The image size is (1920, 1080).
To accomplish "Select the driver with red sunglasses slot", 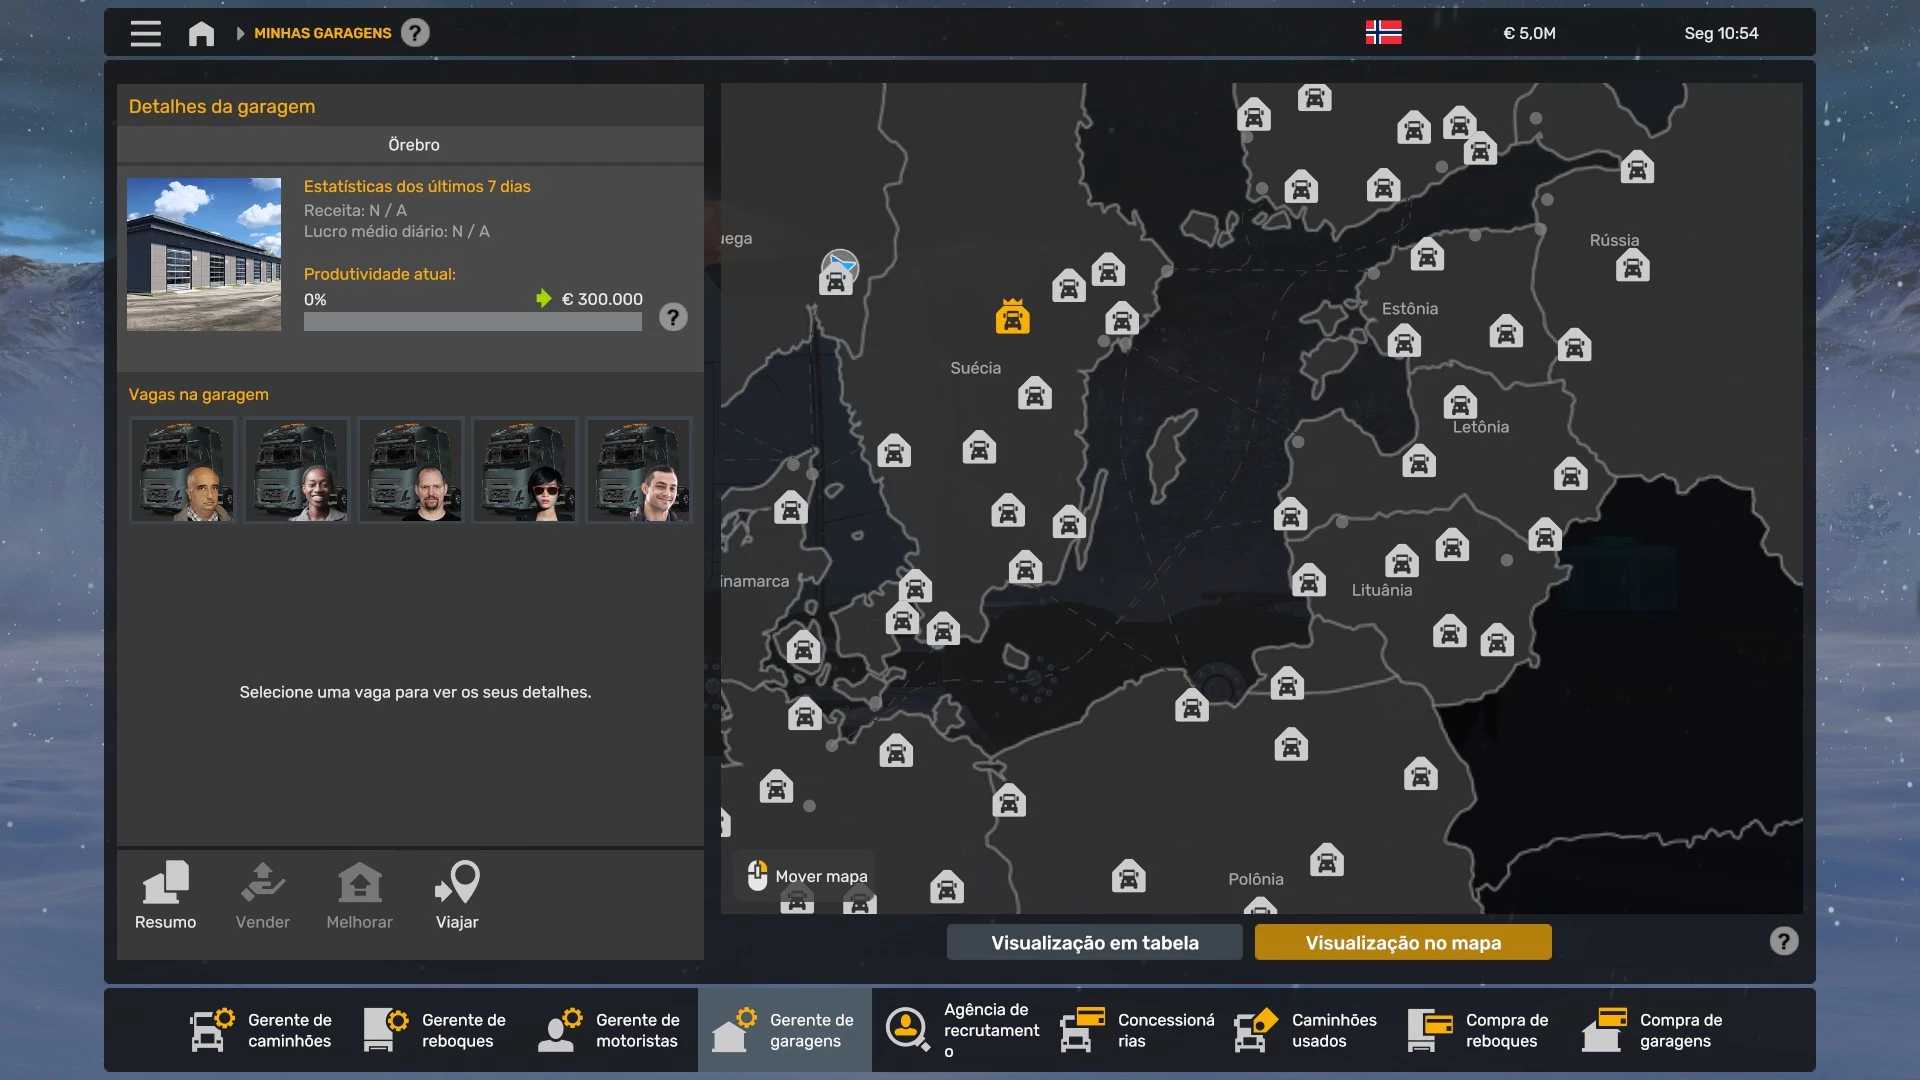I will click(525, 471).
